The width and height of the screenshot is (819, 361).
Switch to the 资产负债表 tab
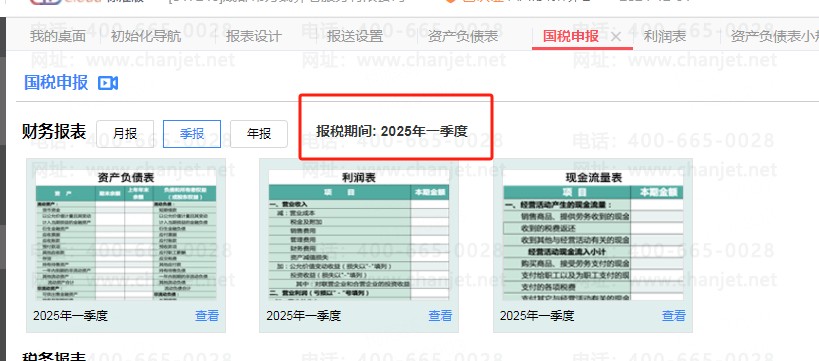pyautogui.click(x=463, y=36)
